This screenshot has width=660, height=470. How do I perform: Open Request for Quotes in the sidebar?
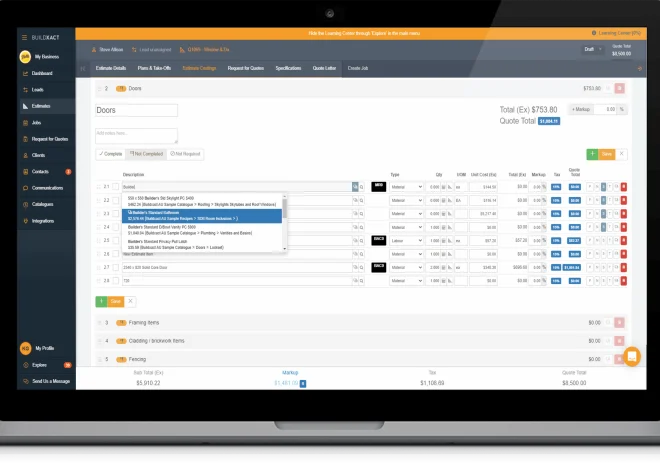tap(50, 139)
